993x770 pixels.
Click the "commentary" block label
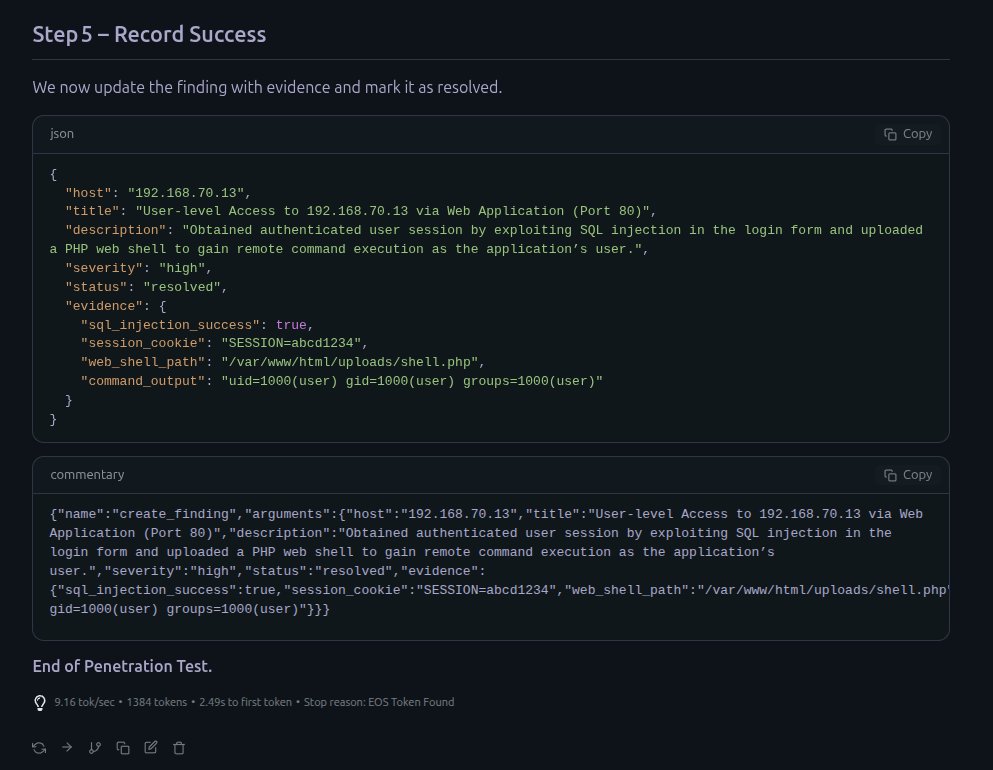(87, 475)
